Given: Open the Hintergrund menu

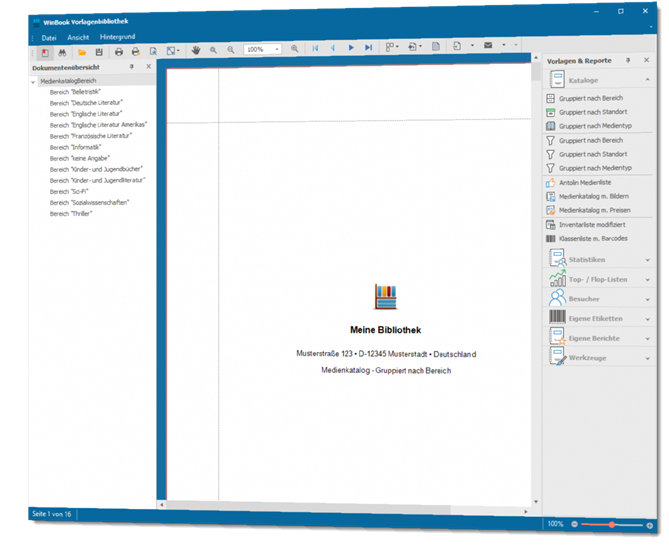Looking at the screenshot, I should pyautogui.click(x=118, y=36).
